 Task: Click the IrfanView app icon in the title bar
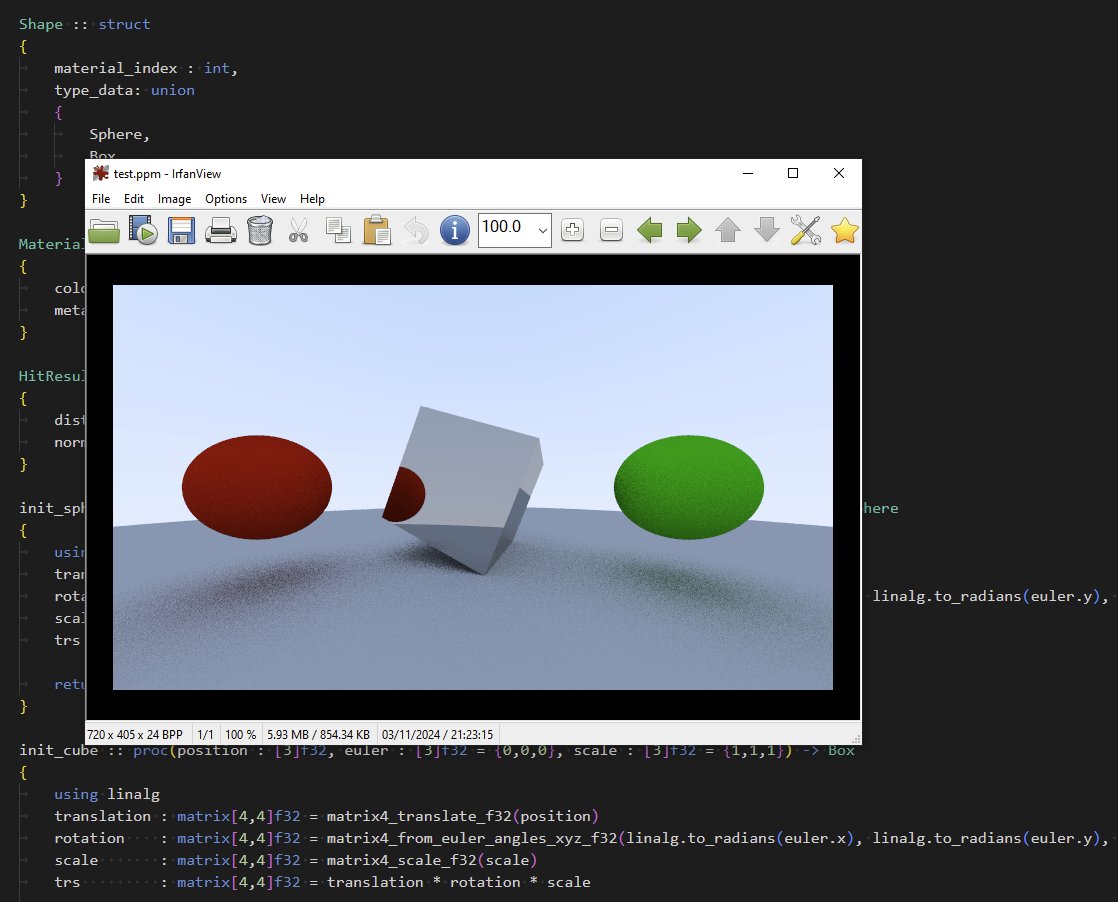point(101,173)
